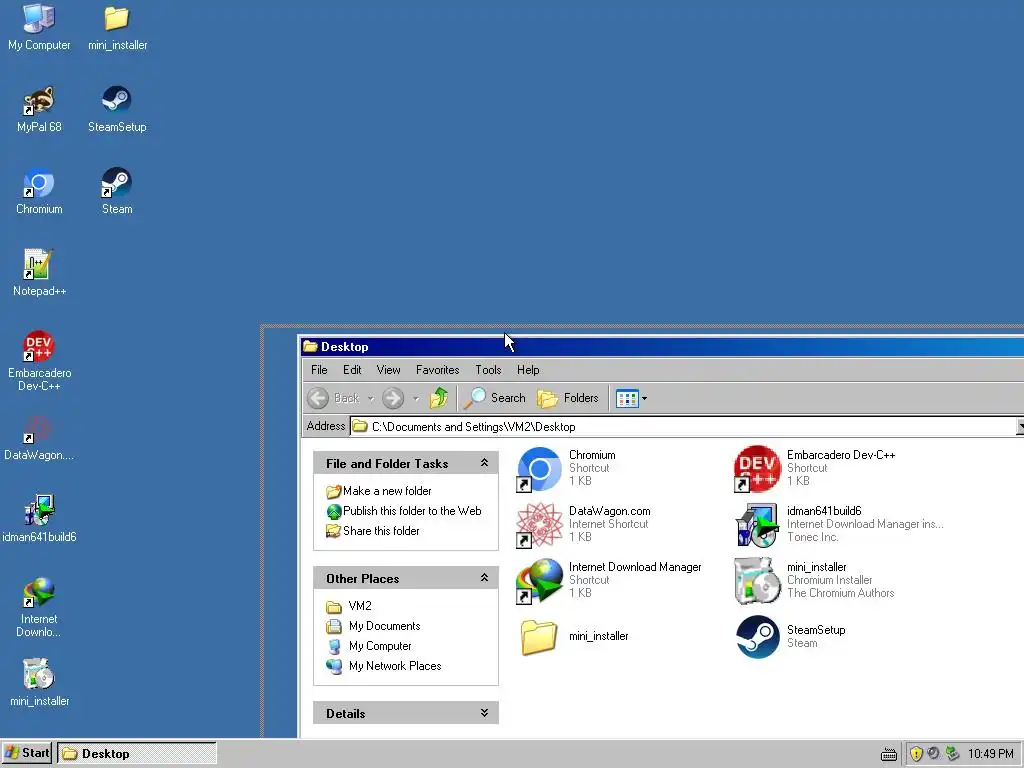Select Embarcadero Dev-C++ desktop shortcut
This screenshot has height=768, width=1024.
click(x=39, y=362)
